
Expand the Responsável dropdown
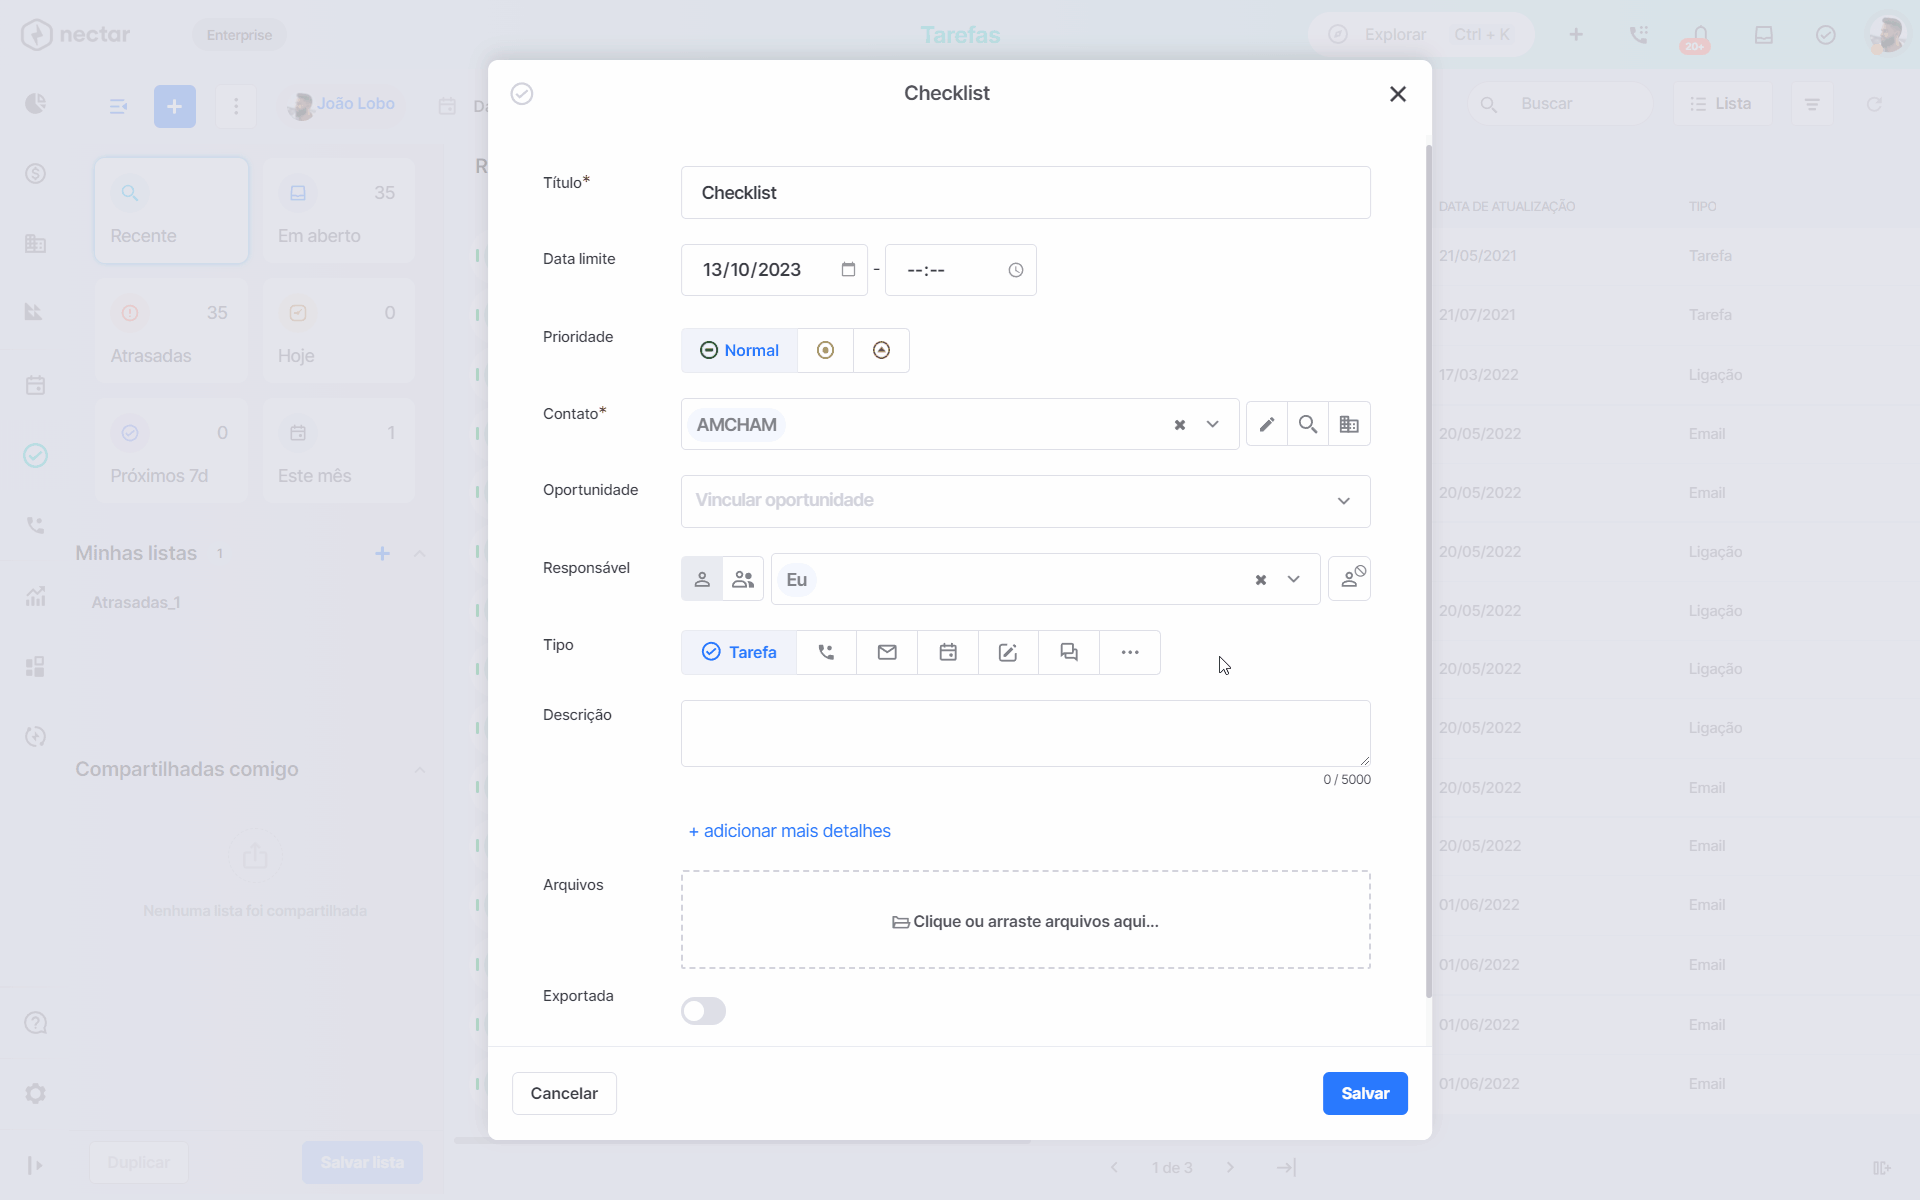click(1294, 580)
